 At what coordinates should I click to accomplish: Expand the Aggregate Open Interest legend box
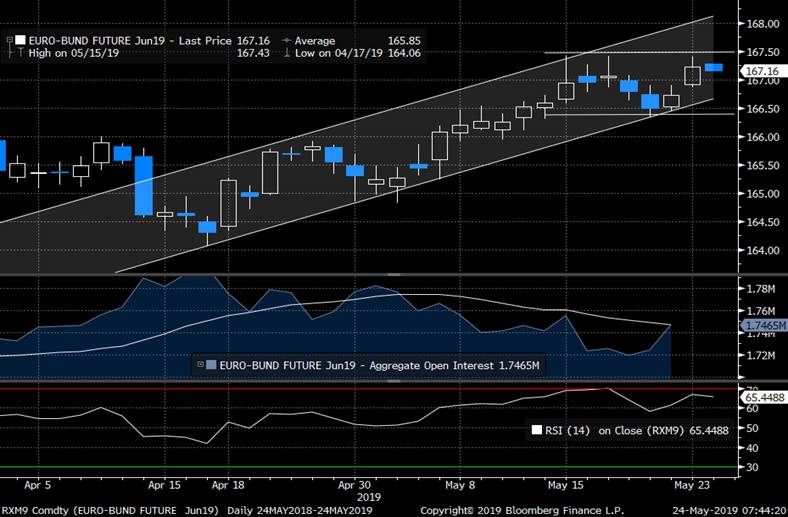(201, 364)
